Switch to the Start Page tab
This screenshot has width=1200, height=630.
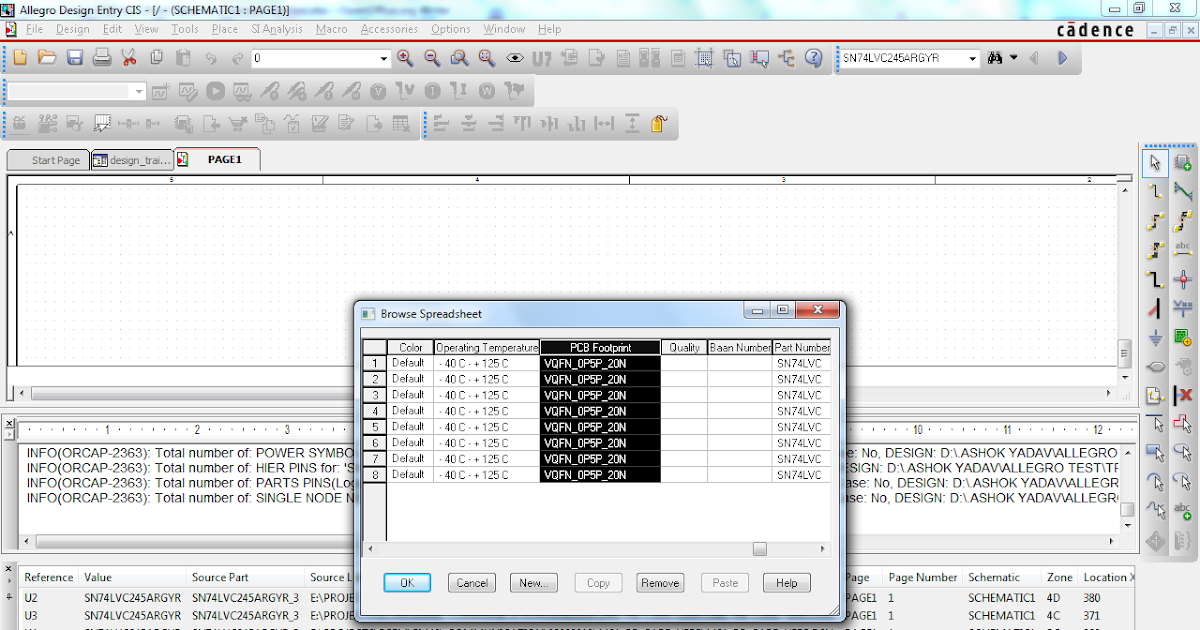click(47, 160)
